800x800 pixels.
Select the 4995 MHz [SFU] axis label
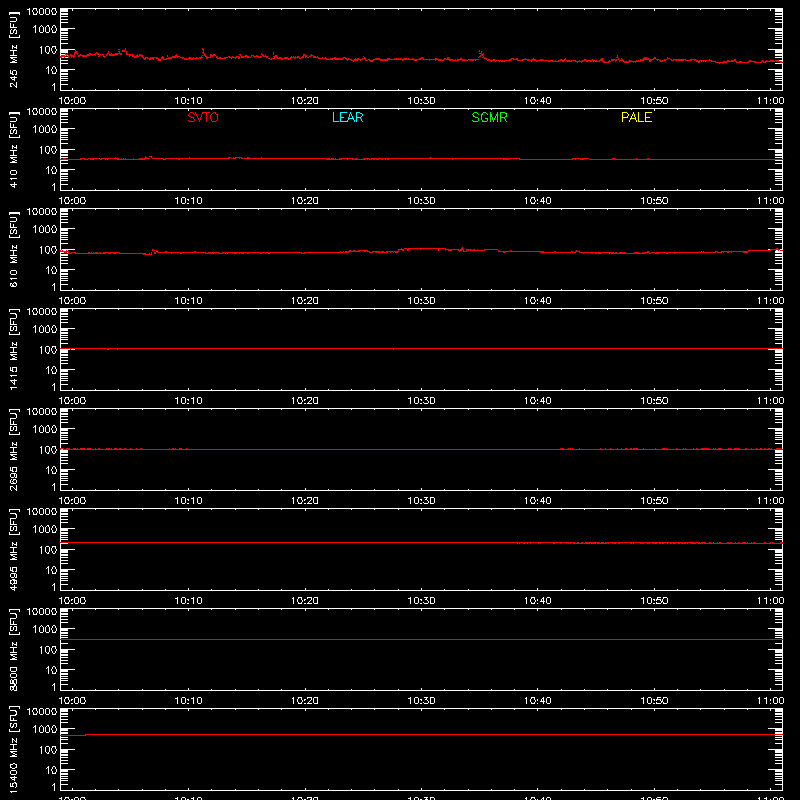(x=14, y=549)
